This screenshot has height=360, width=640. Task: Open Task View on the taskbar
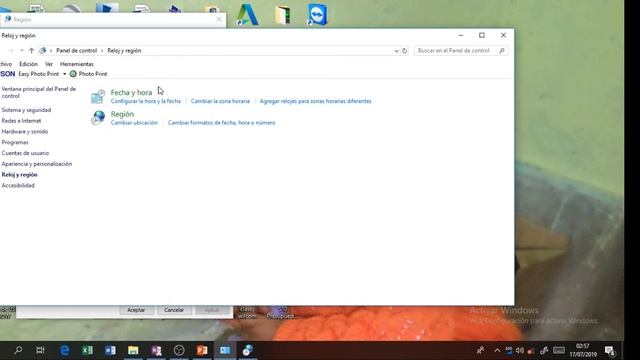click(40, 350)
